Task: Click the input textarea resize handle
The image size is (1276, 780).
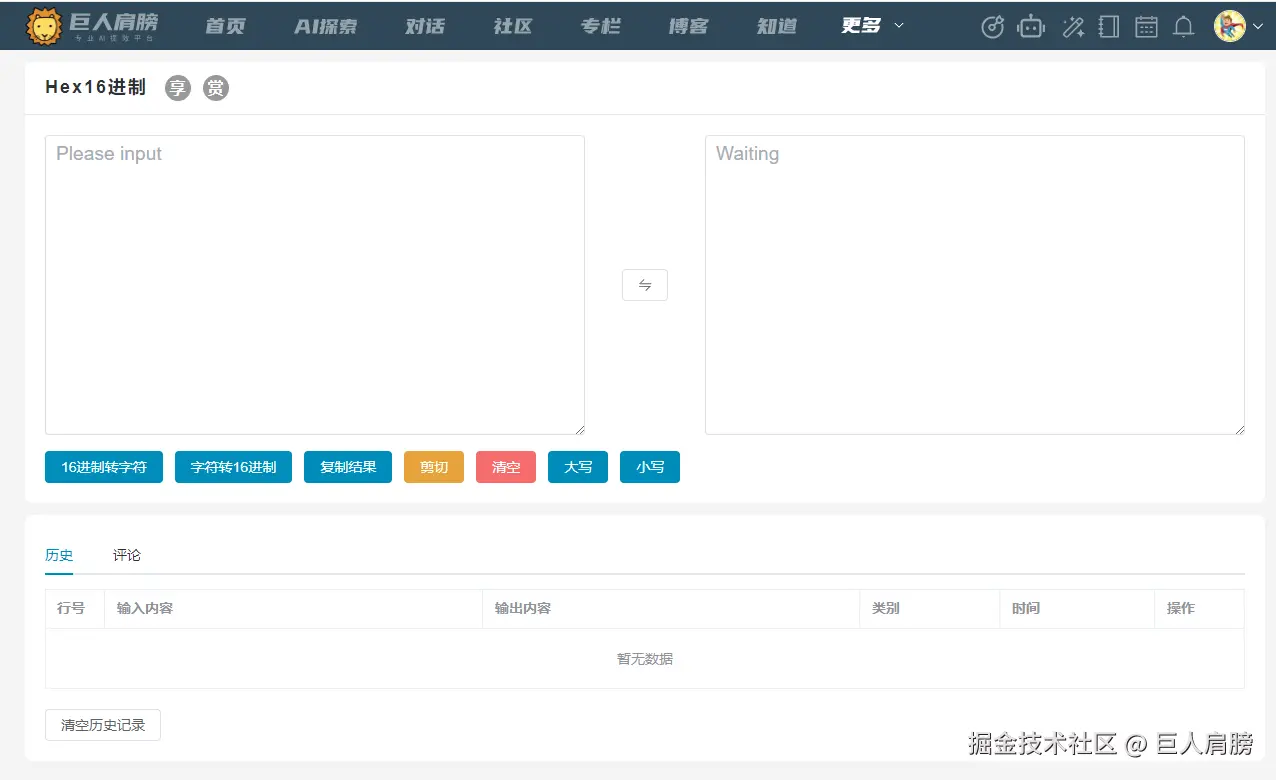Action: (x=578, y=428)
